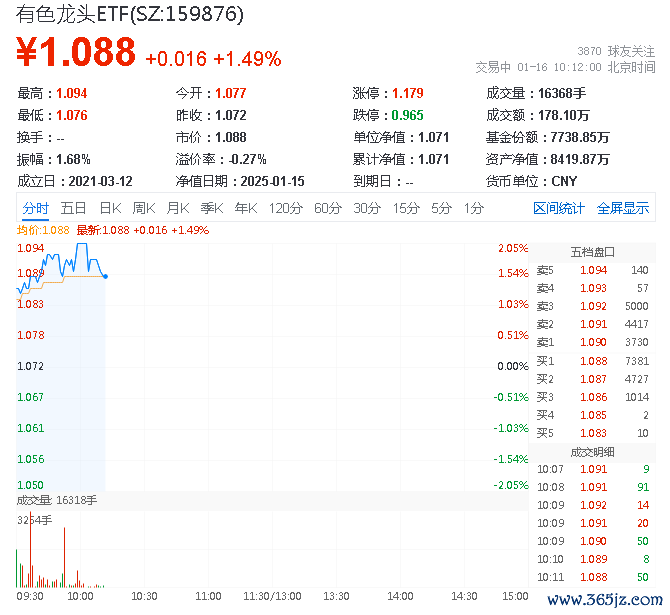Open 区间统计 range statistics
This screenshot has height=615, width=670.
coord(558,209)
